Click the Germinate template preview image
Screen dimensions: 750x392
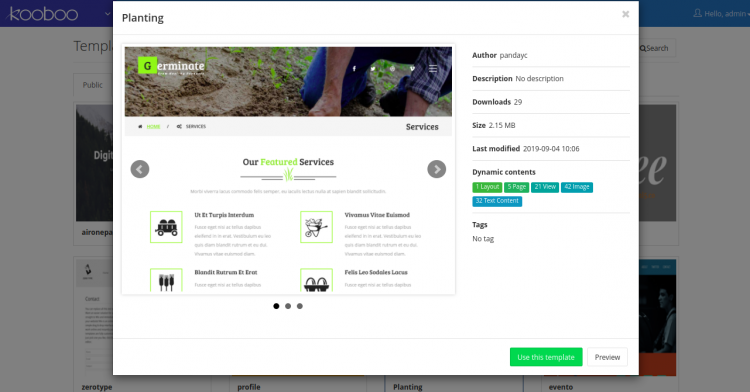[x=288, y=169]
